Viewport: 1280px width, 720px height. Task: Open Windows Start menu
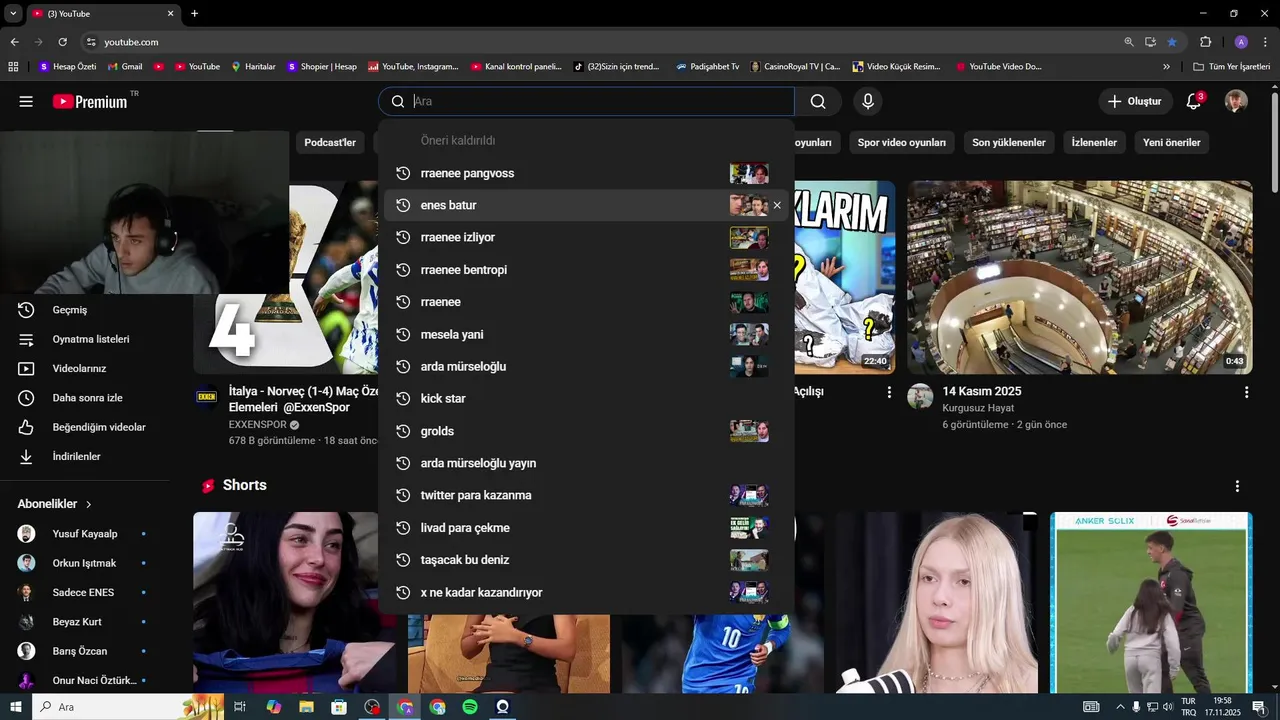[15, 707]
